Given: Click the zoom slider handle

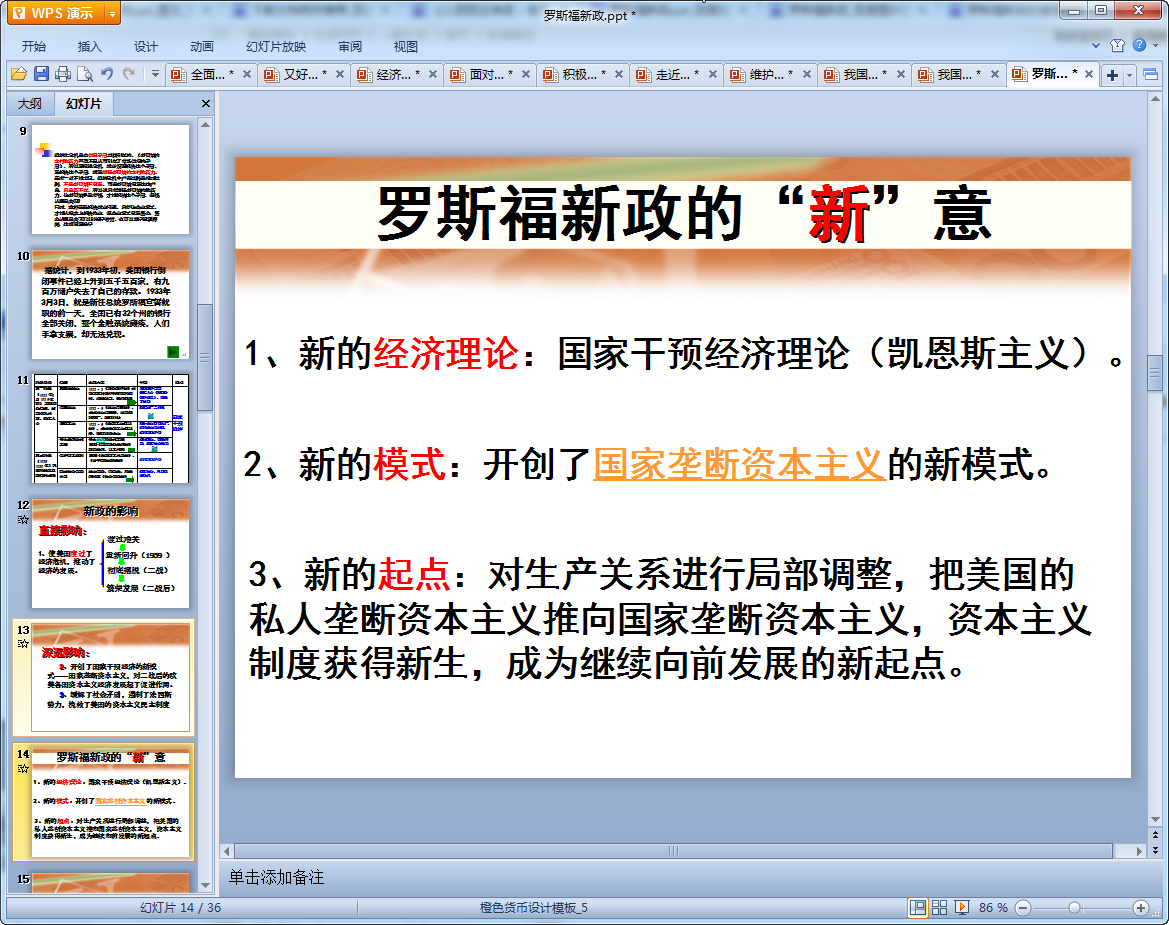Looking at the screenshot, I should pos(1074,908).
